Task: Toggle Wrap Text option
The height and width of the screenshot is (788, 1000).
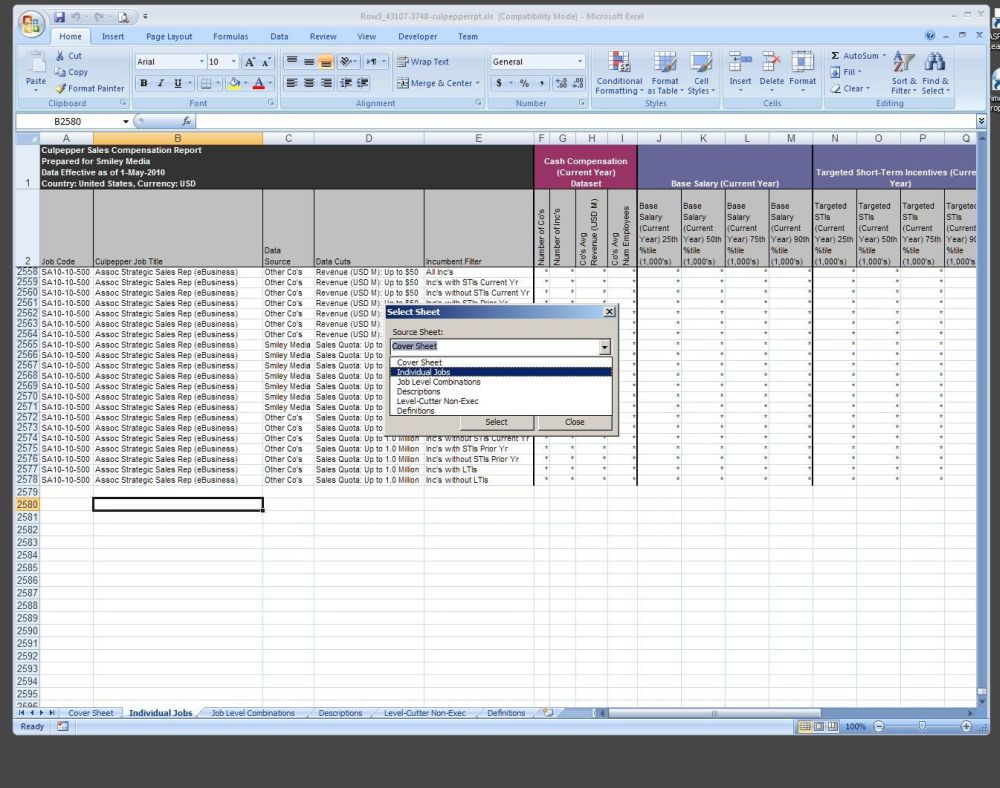Action: [423, 62]
